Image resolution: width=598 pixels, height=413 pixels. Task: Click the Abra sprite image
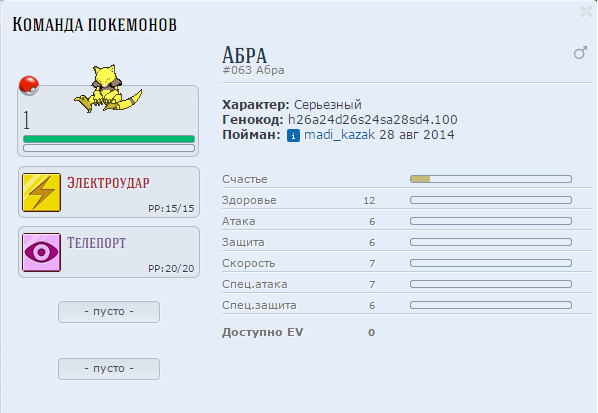click(108, 88)
